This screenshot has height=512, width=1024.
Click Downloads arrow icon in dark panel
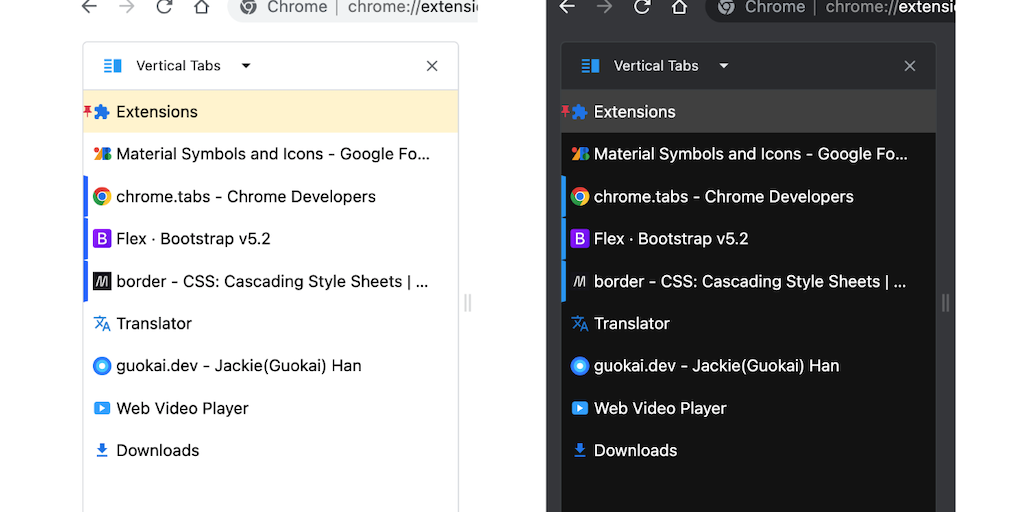[x=579, y=450]
